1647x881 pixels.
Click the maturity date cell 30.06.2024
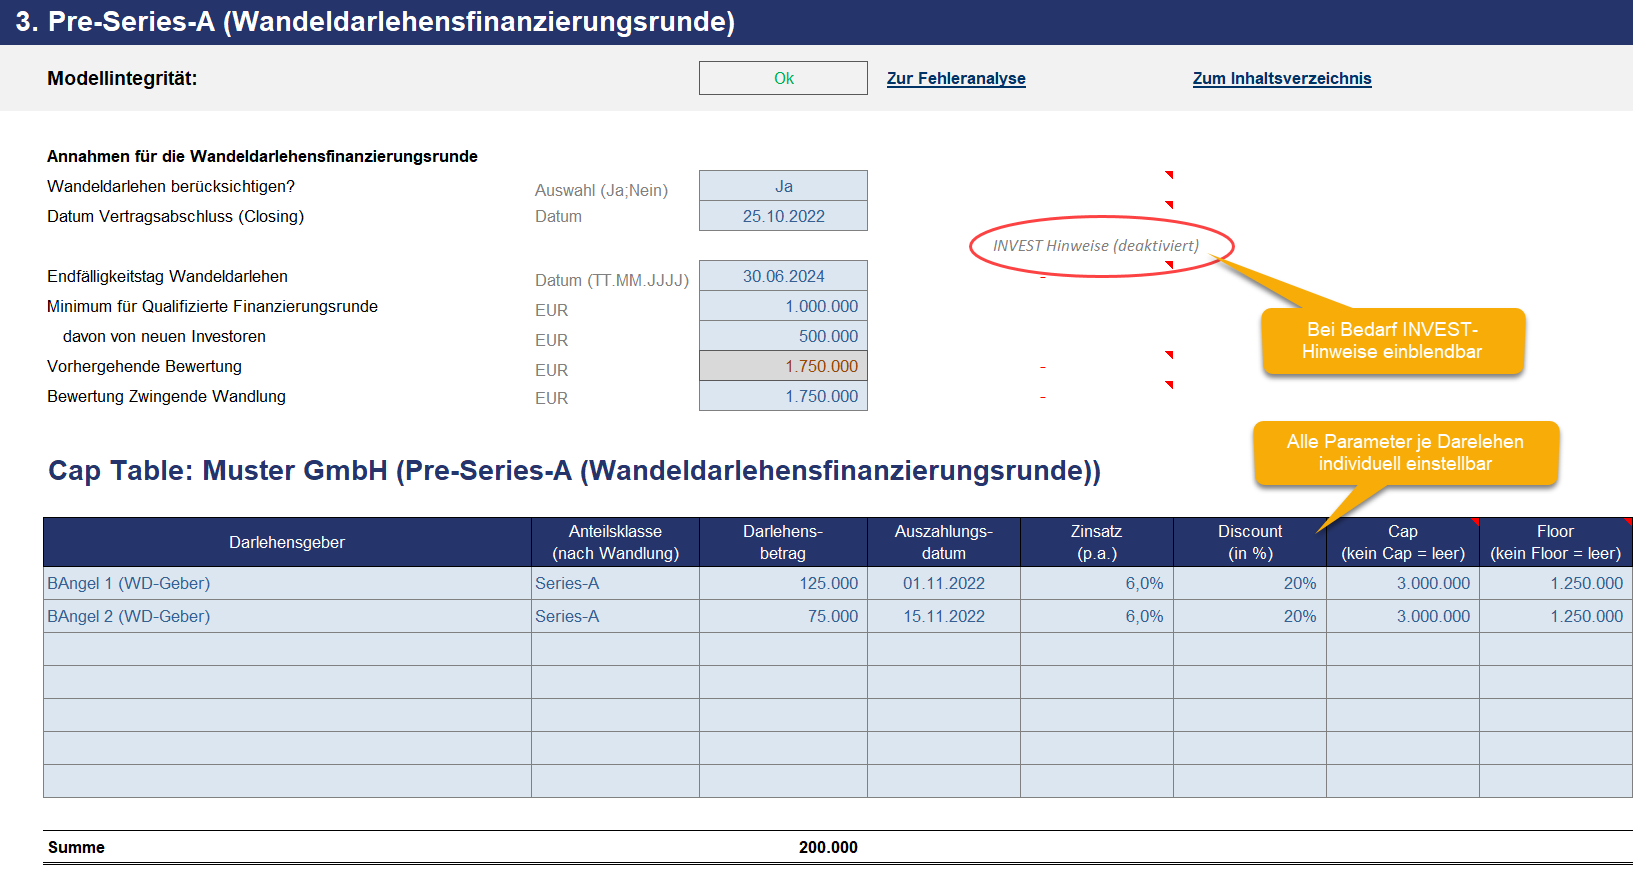click(783, 276)
